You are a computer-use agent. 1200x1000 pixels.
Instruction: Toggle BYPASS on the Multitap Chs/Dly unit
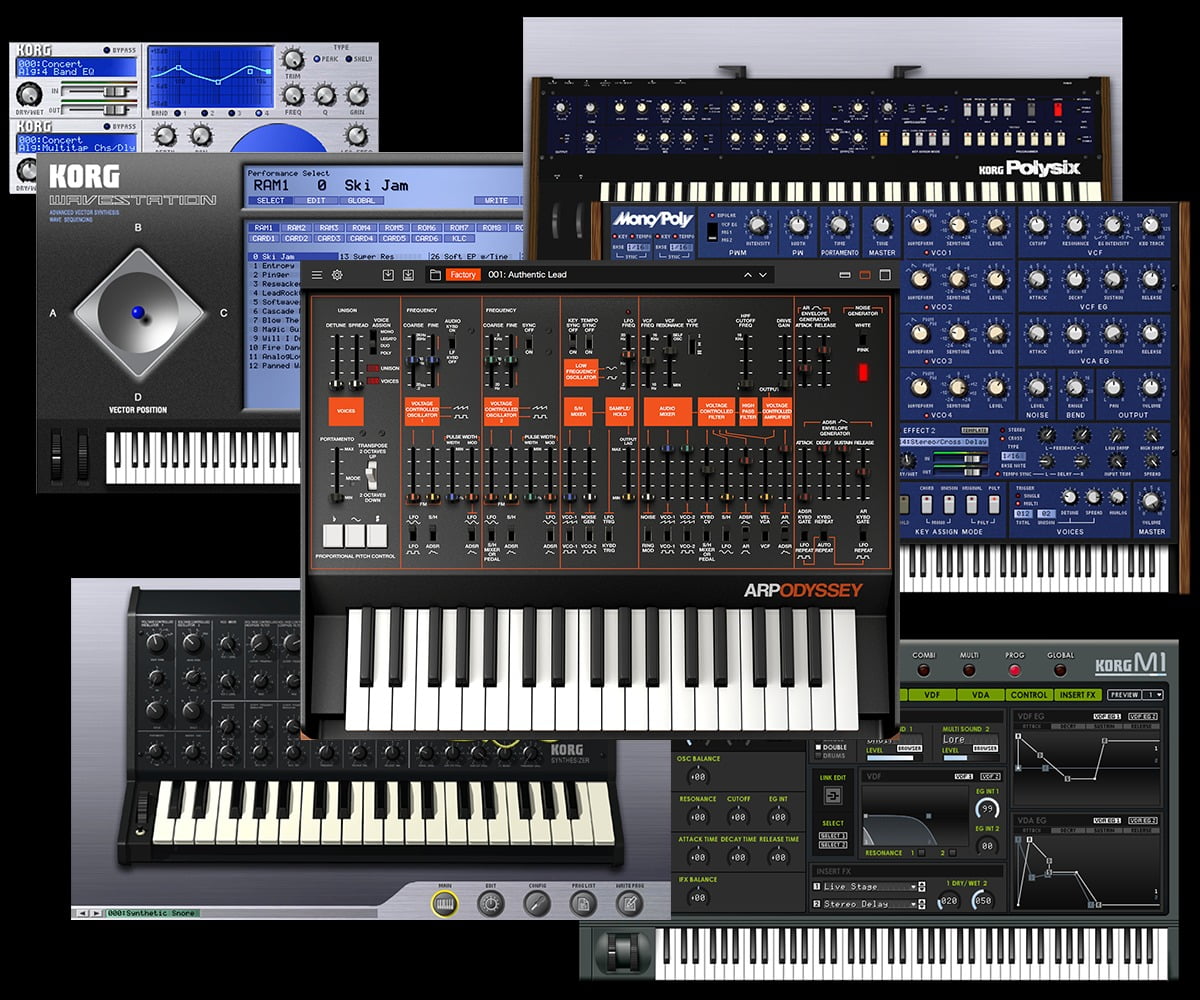107,127
